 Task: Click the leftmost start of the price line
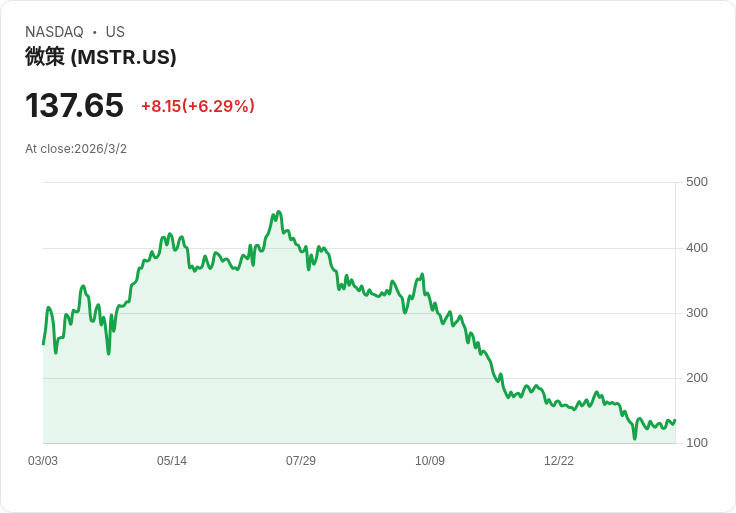(x=43, y=344)
